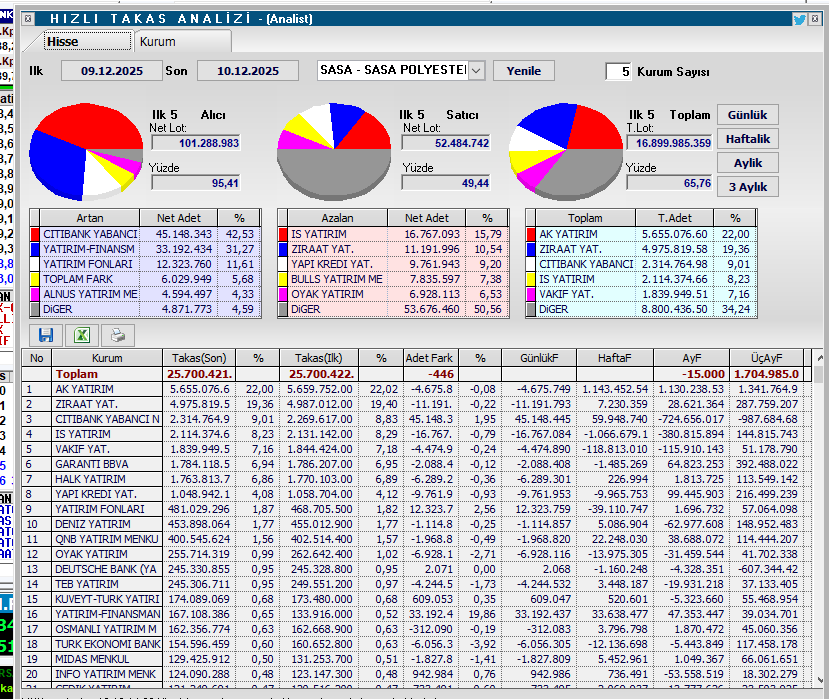Screen dimensions: 829x699
Task: Sort by the Adet Fark column header
Action: [429, 357]
